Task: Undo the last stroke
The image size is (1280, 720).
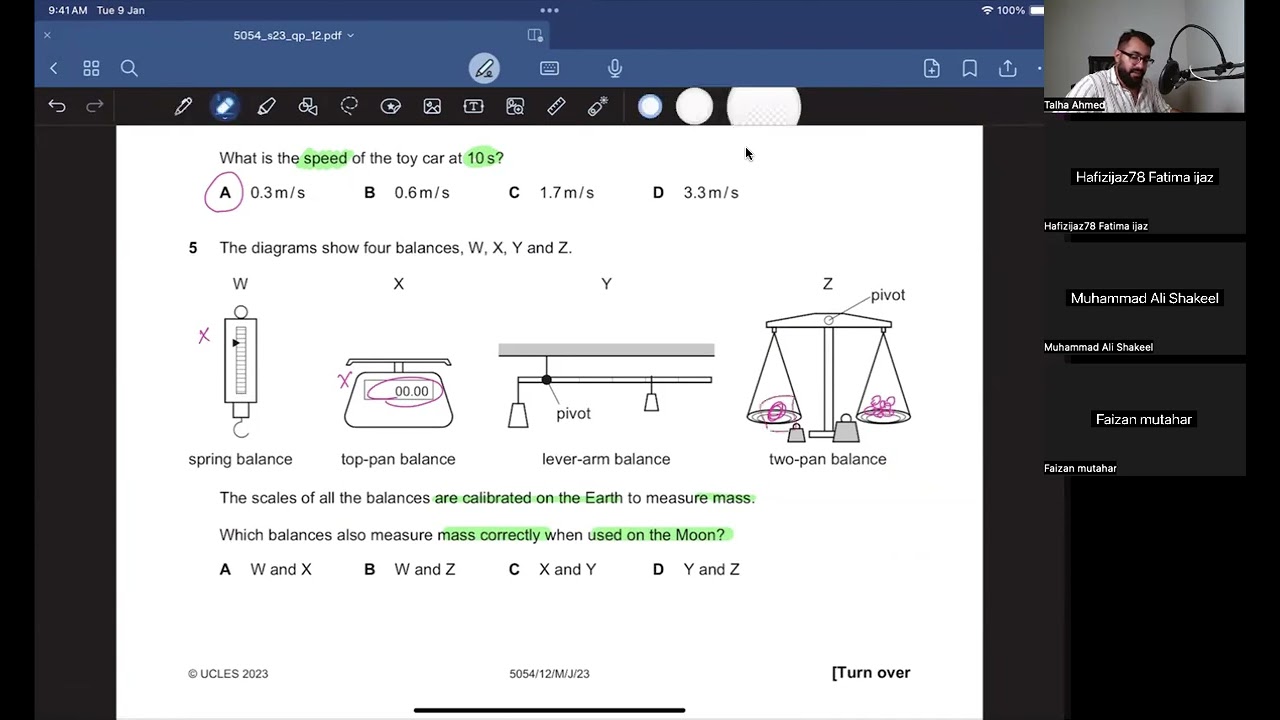Action: (57, 106)
